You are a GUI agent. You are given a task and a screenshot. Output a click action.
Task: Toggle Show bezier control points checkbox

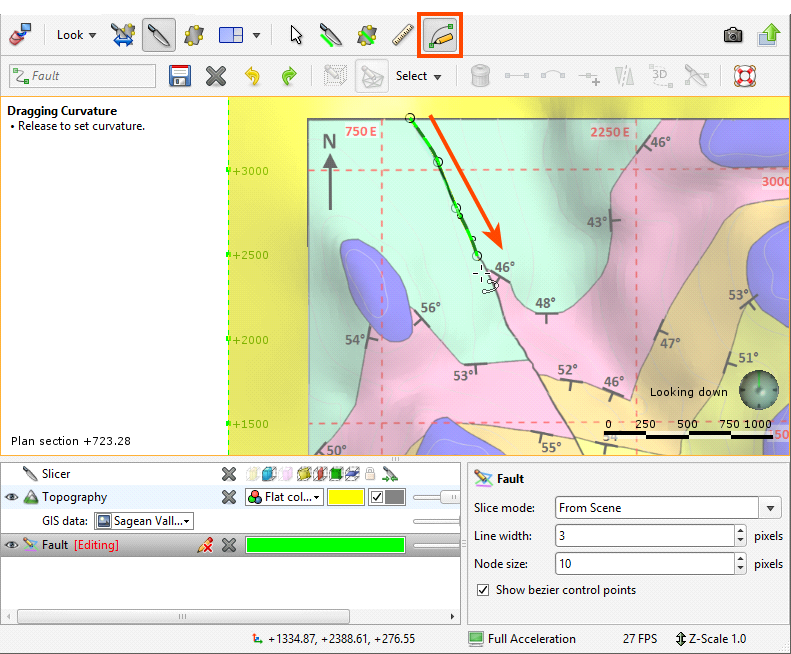coord(483,590)
